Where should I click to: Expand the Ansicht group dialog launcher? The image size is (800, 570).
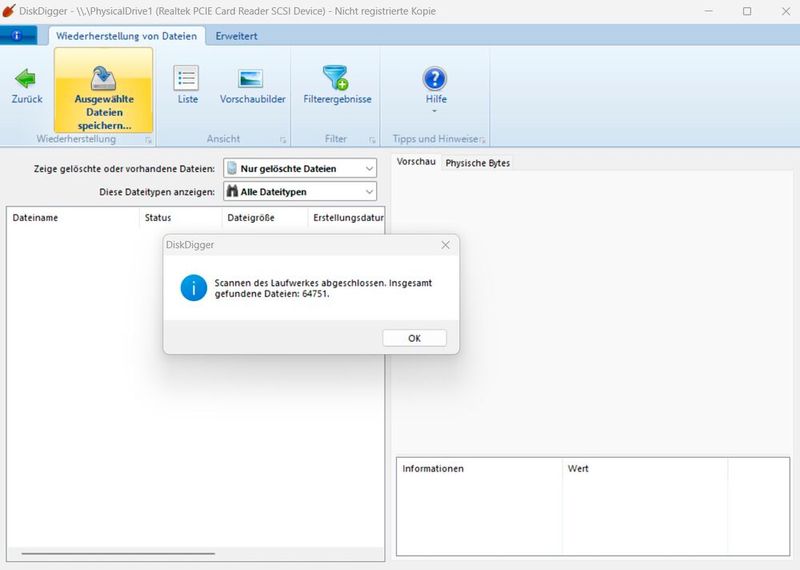[x=283, y=140]
